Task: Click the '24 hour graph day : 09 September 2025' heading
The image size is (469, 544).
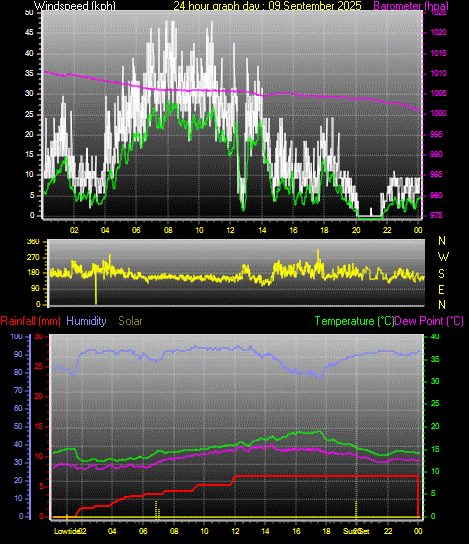Action: click(267, 6)
